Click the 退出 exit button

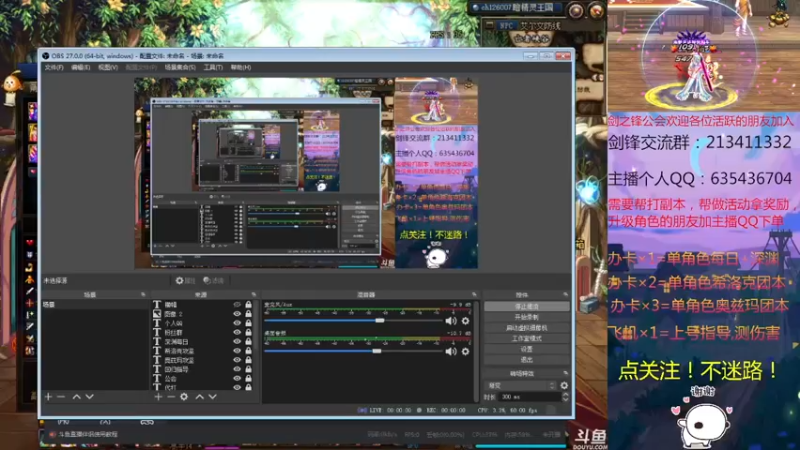527,360
